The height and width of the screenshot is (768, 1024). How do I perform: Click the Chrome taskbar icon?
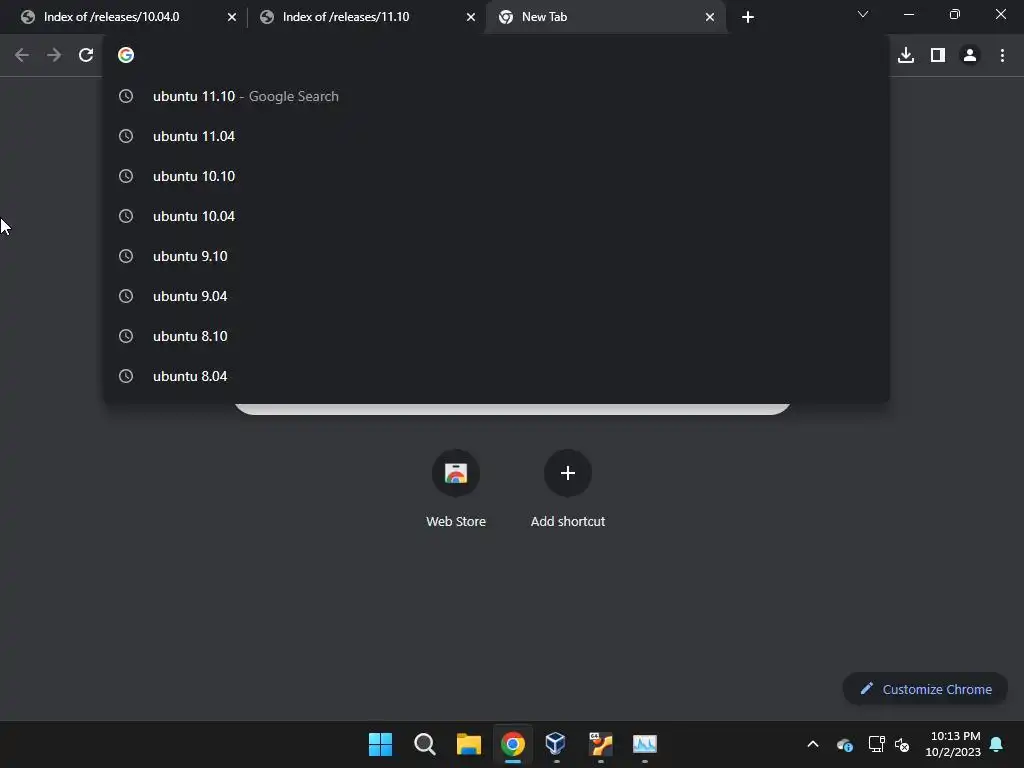click(x=513, y=744)
